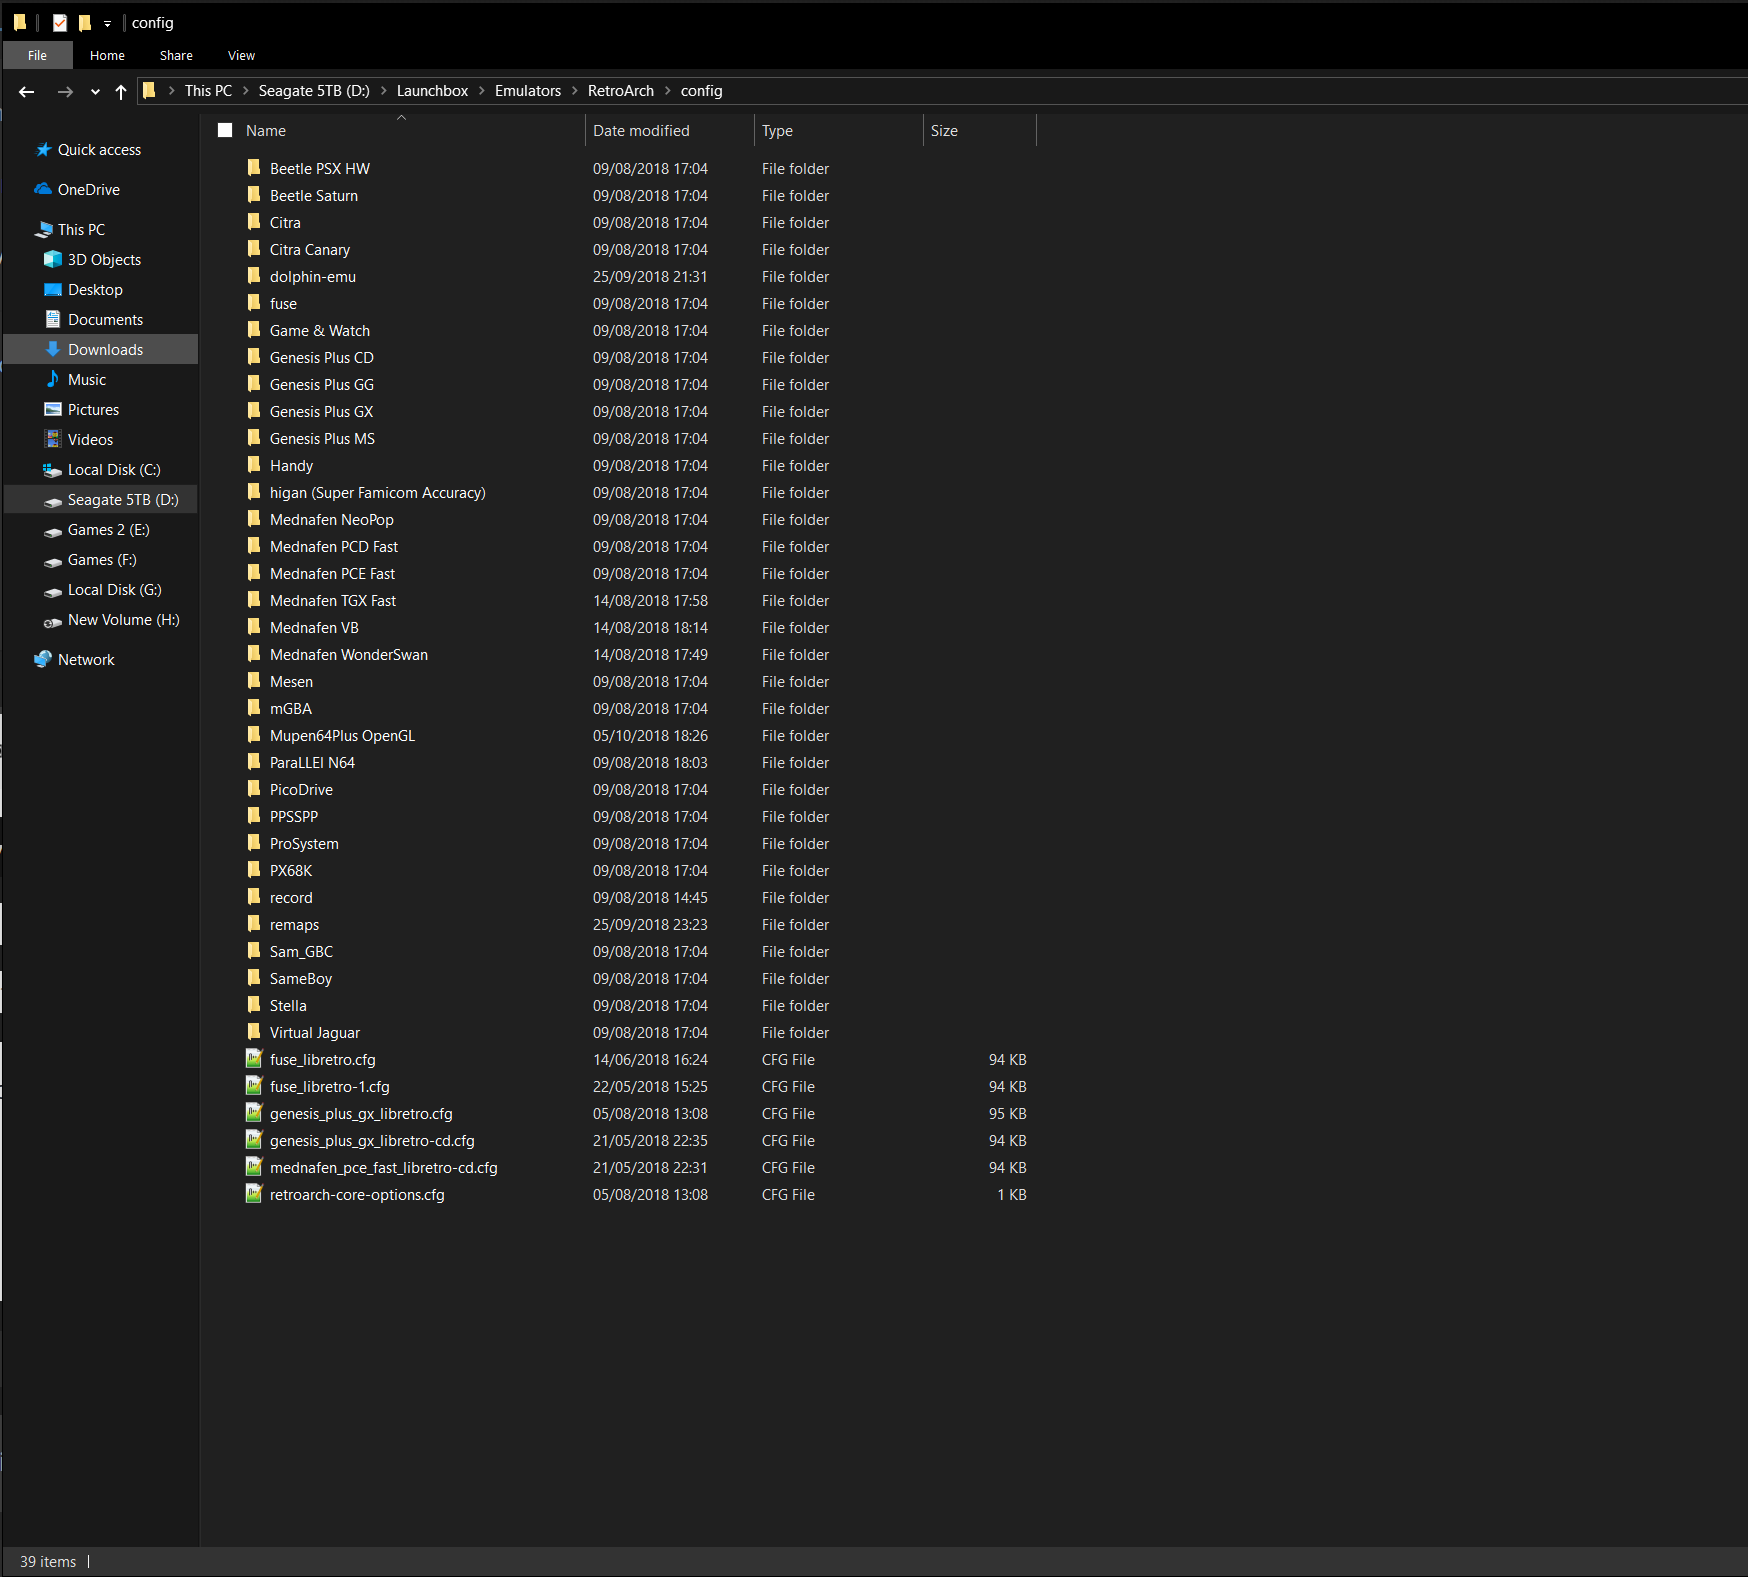
Task: Click the Documents sidebar icon
Action: tap(53, 319)
